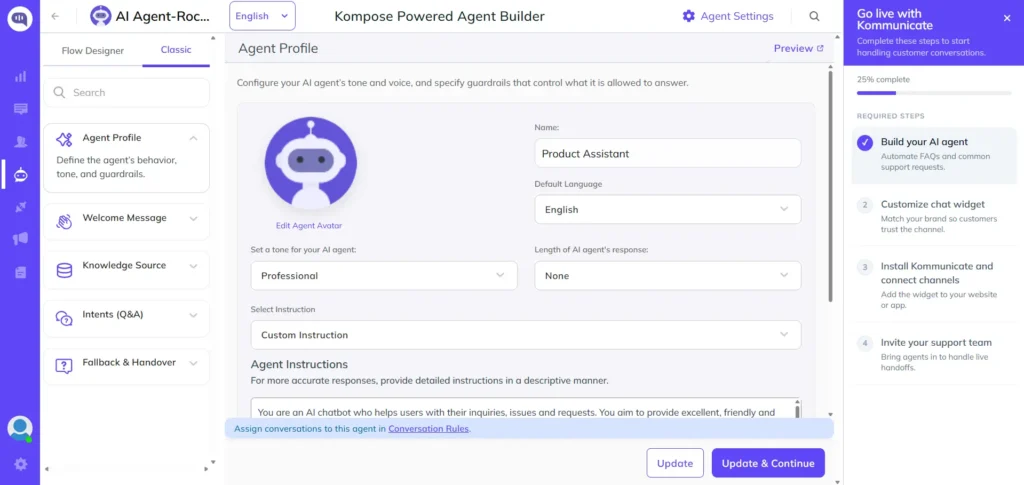Go back using the left arrow
Screen dimensions: 1024x485
coord(55,16)
